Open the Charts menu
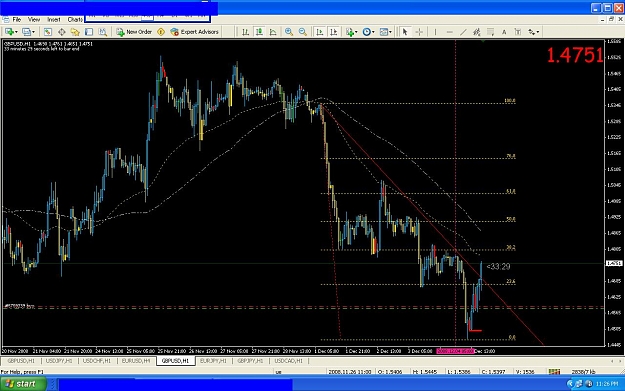This screenshot has height=391, width=625. [x=75, y=20]
